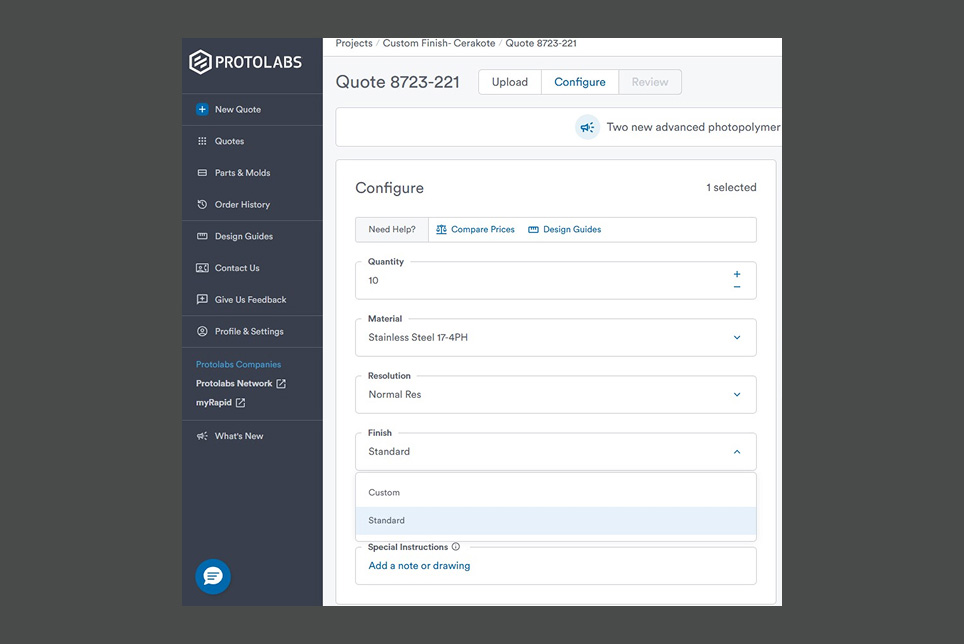
Task: Click the announcement megaphone icon in banner
Action: 587,127
